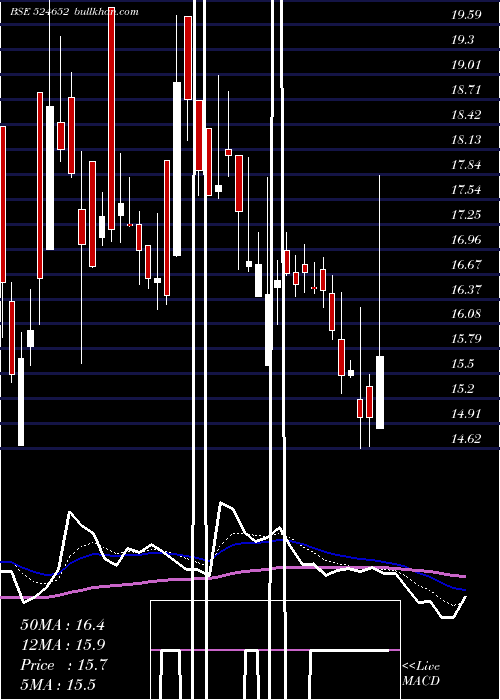Screen dimensions: 500x700
Task: Click the 18.13 price axis label
Action: coord(466,140)
